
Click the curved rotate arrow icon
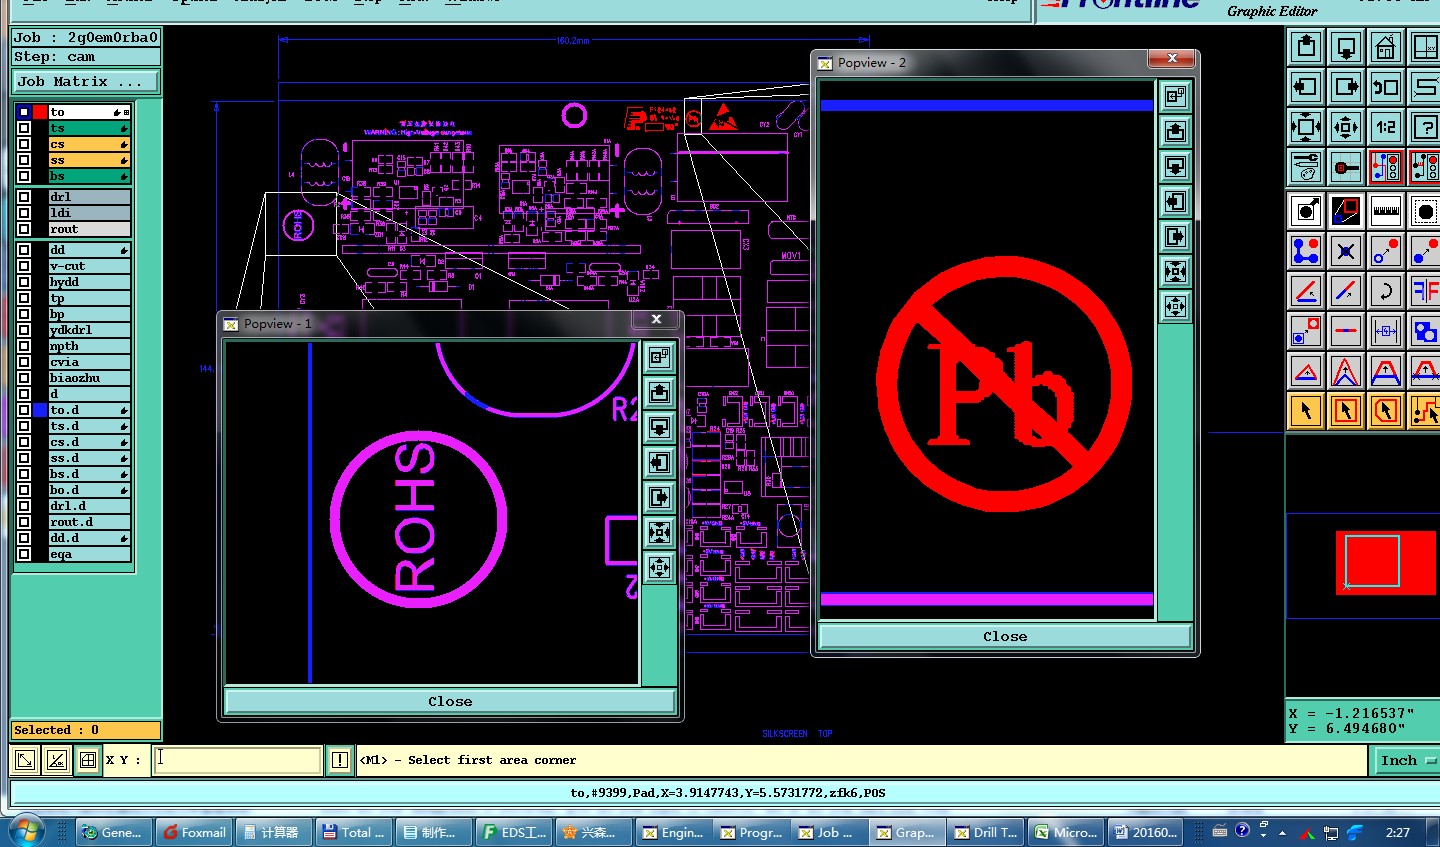tap(1385, 291)
